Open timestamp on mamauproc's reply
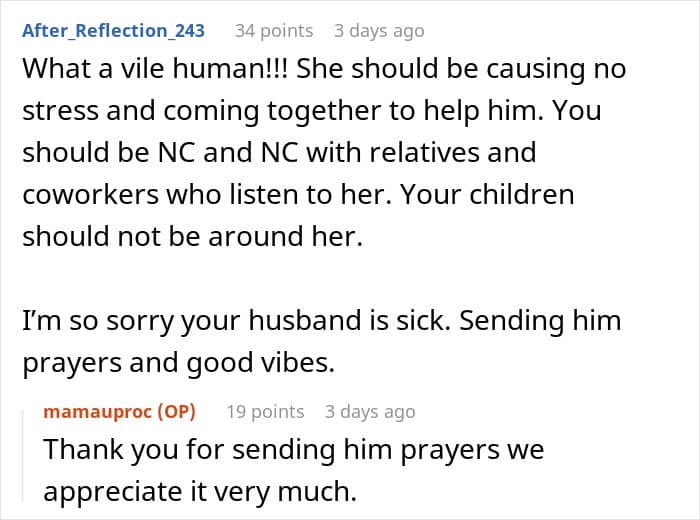The image size is (700, 520). point(369,411)
